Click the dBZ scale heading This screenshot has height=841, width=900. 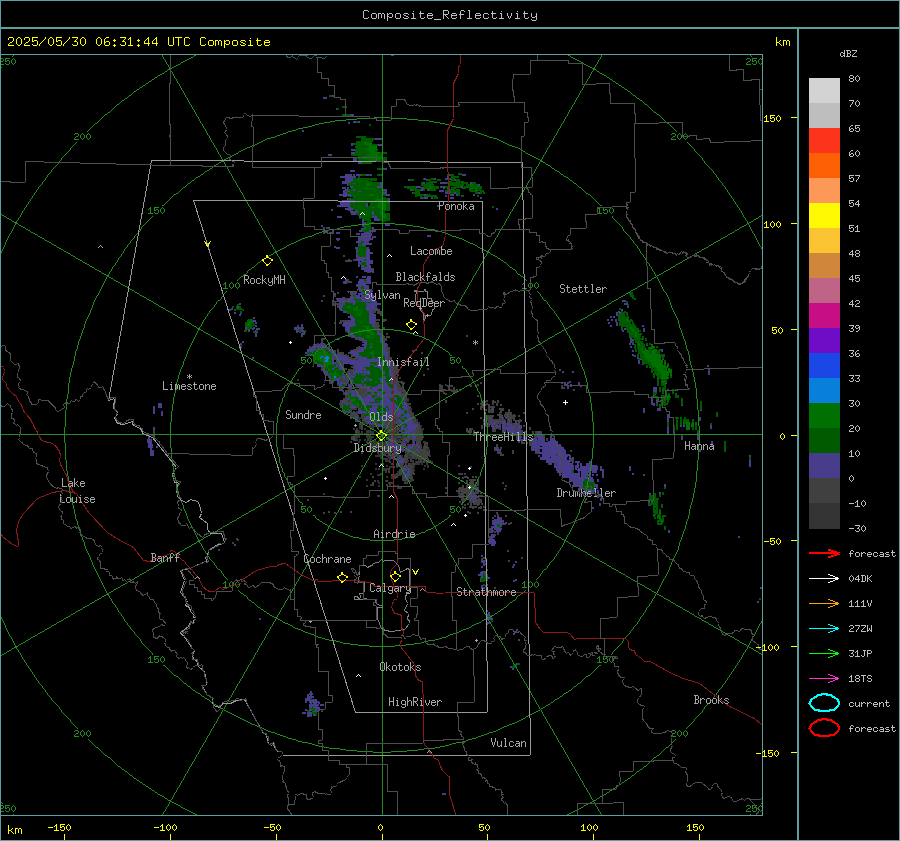(x=848, y=53)
